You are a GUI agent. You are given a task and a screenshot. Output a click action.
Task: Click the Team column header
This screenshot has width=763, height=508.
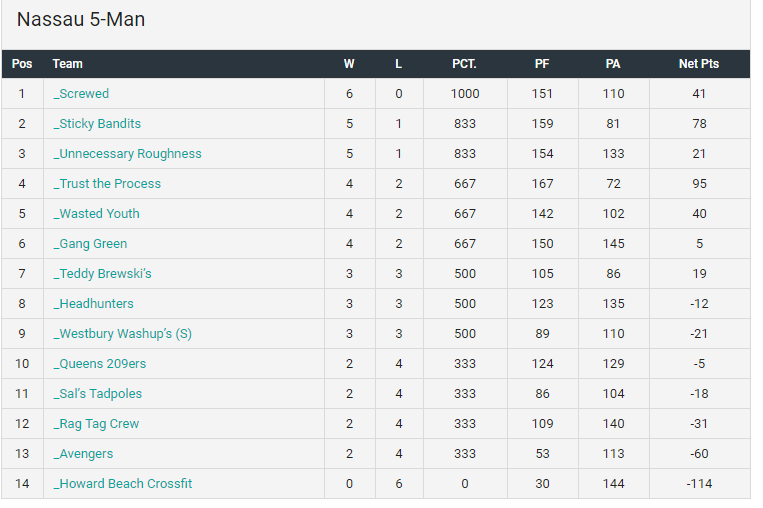(68, 64)
